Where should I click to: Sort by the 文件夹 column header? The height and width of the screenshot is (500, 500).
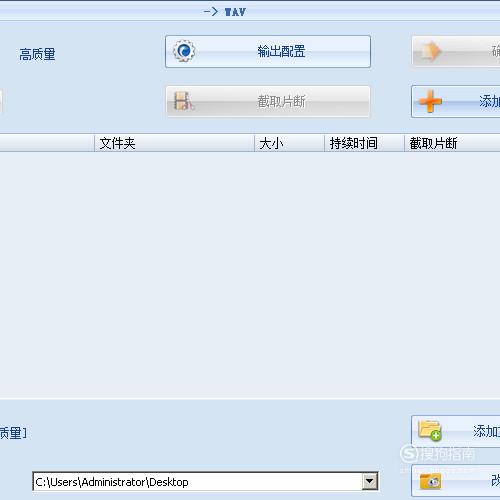(x=174, y=143)
